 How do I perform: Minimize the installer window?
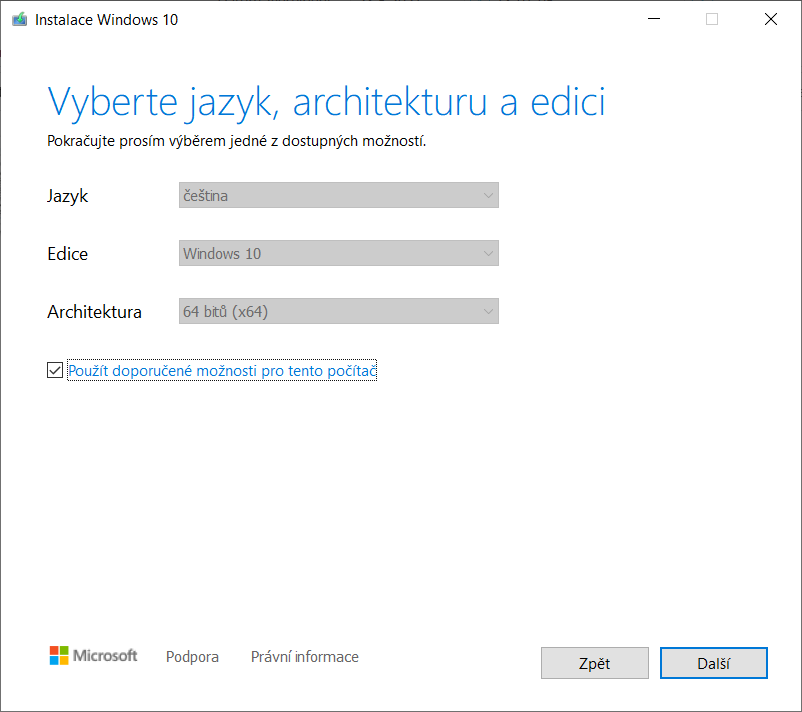point(654,19)
